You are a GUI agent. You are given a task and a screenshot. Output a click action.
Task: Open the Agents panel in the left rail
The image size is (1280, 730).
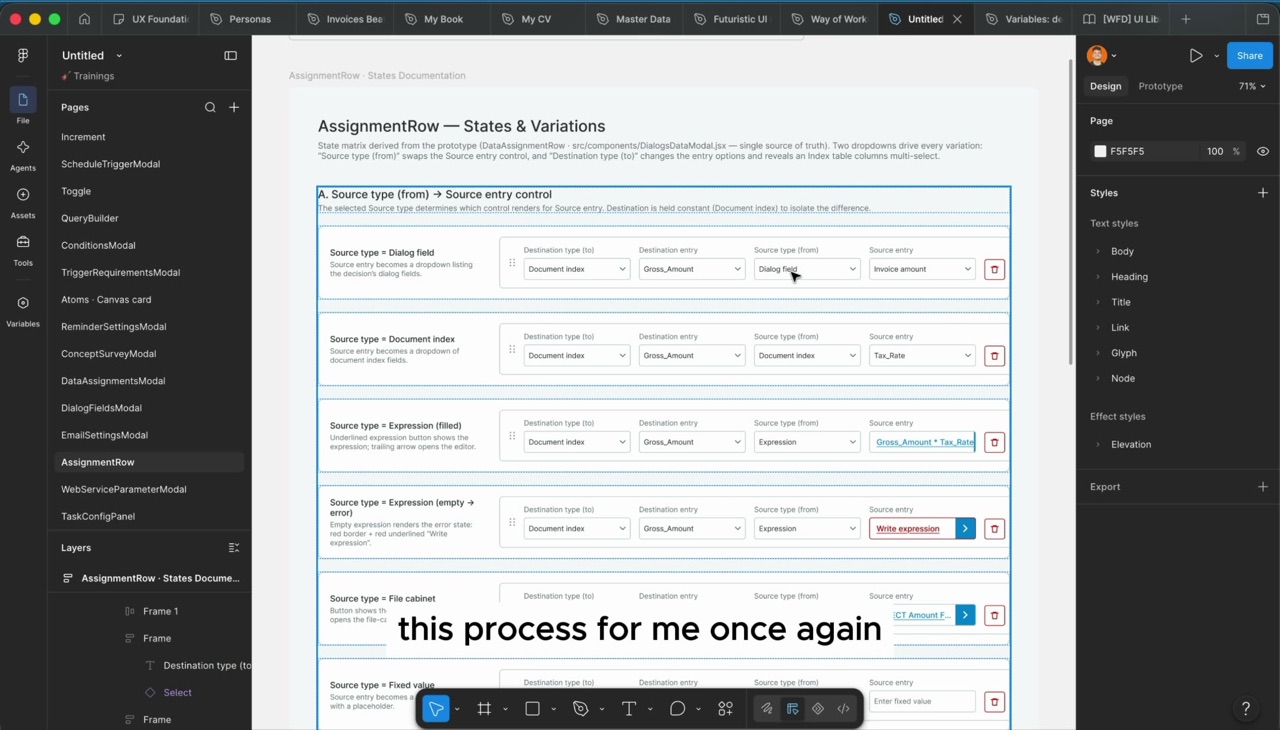23,154
